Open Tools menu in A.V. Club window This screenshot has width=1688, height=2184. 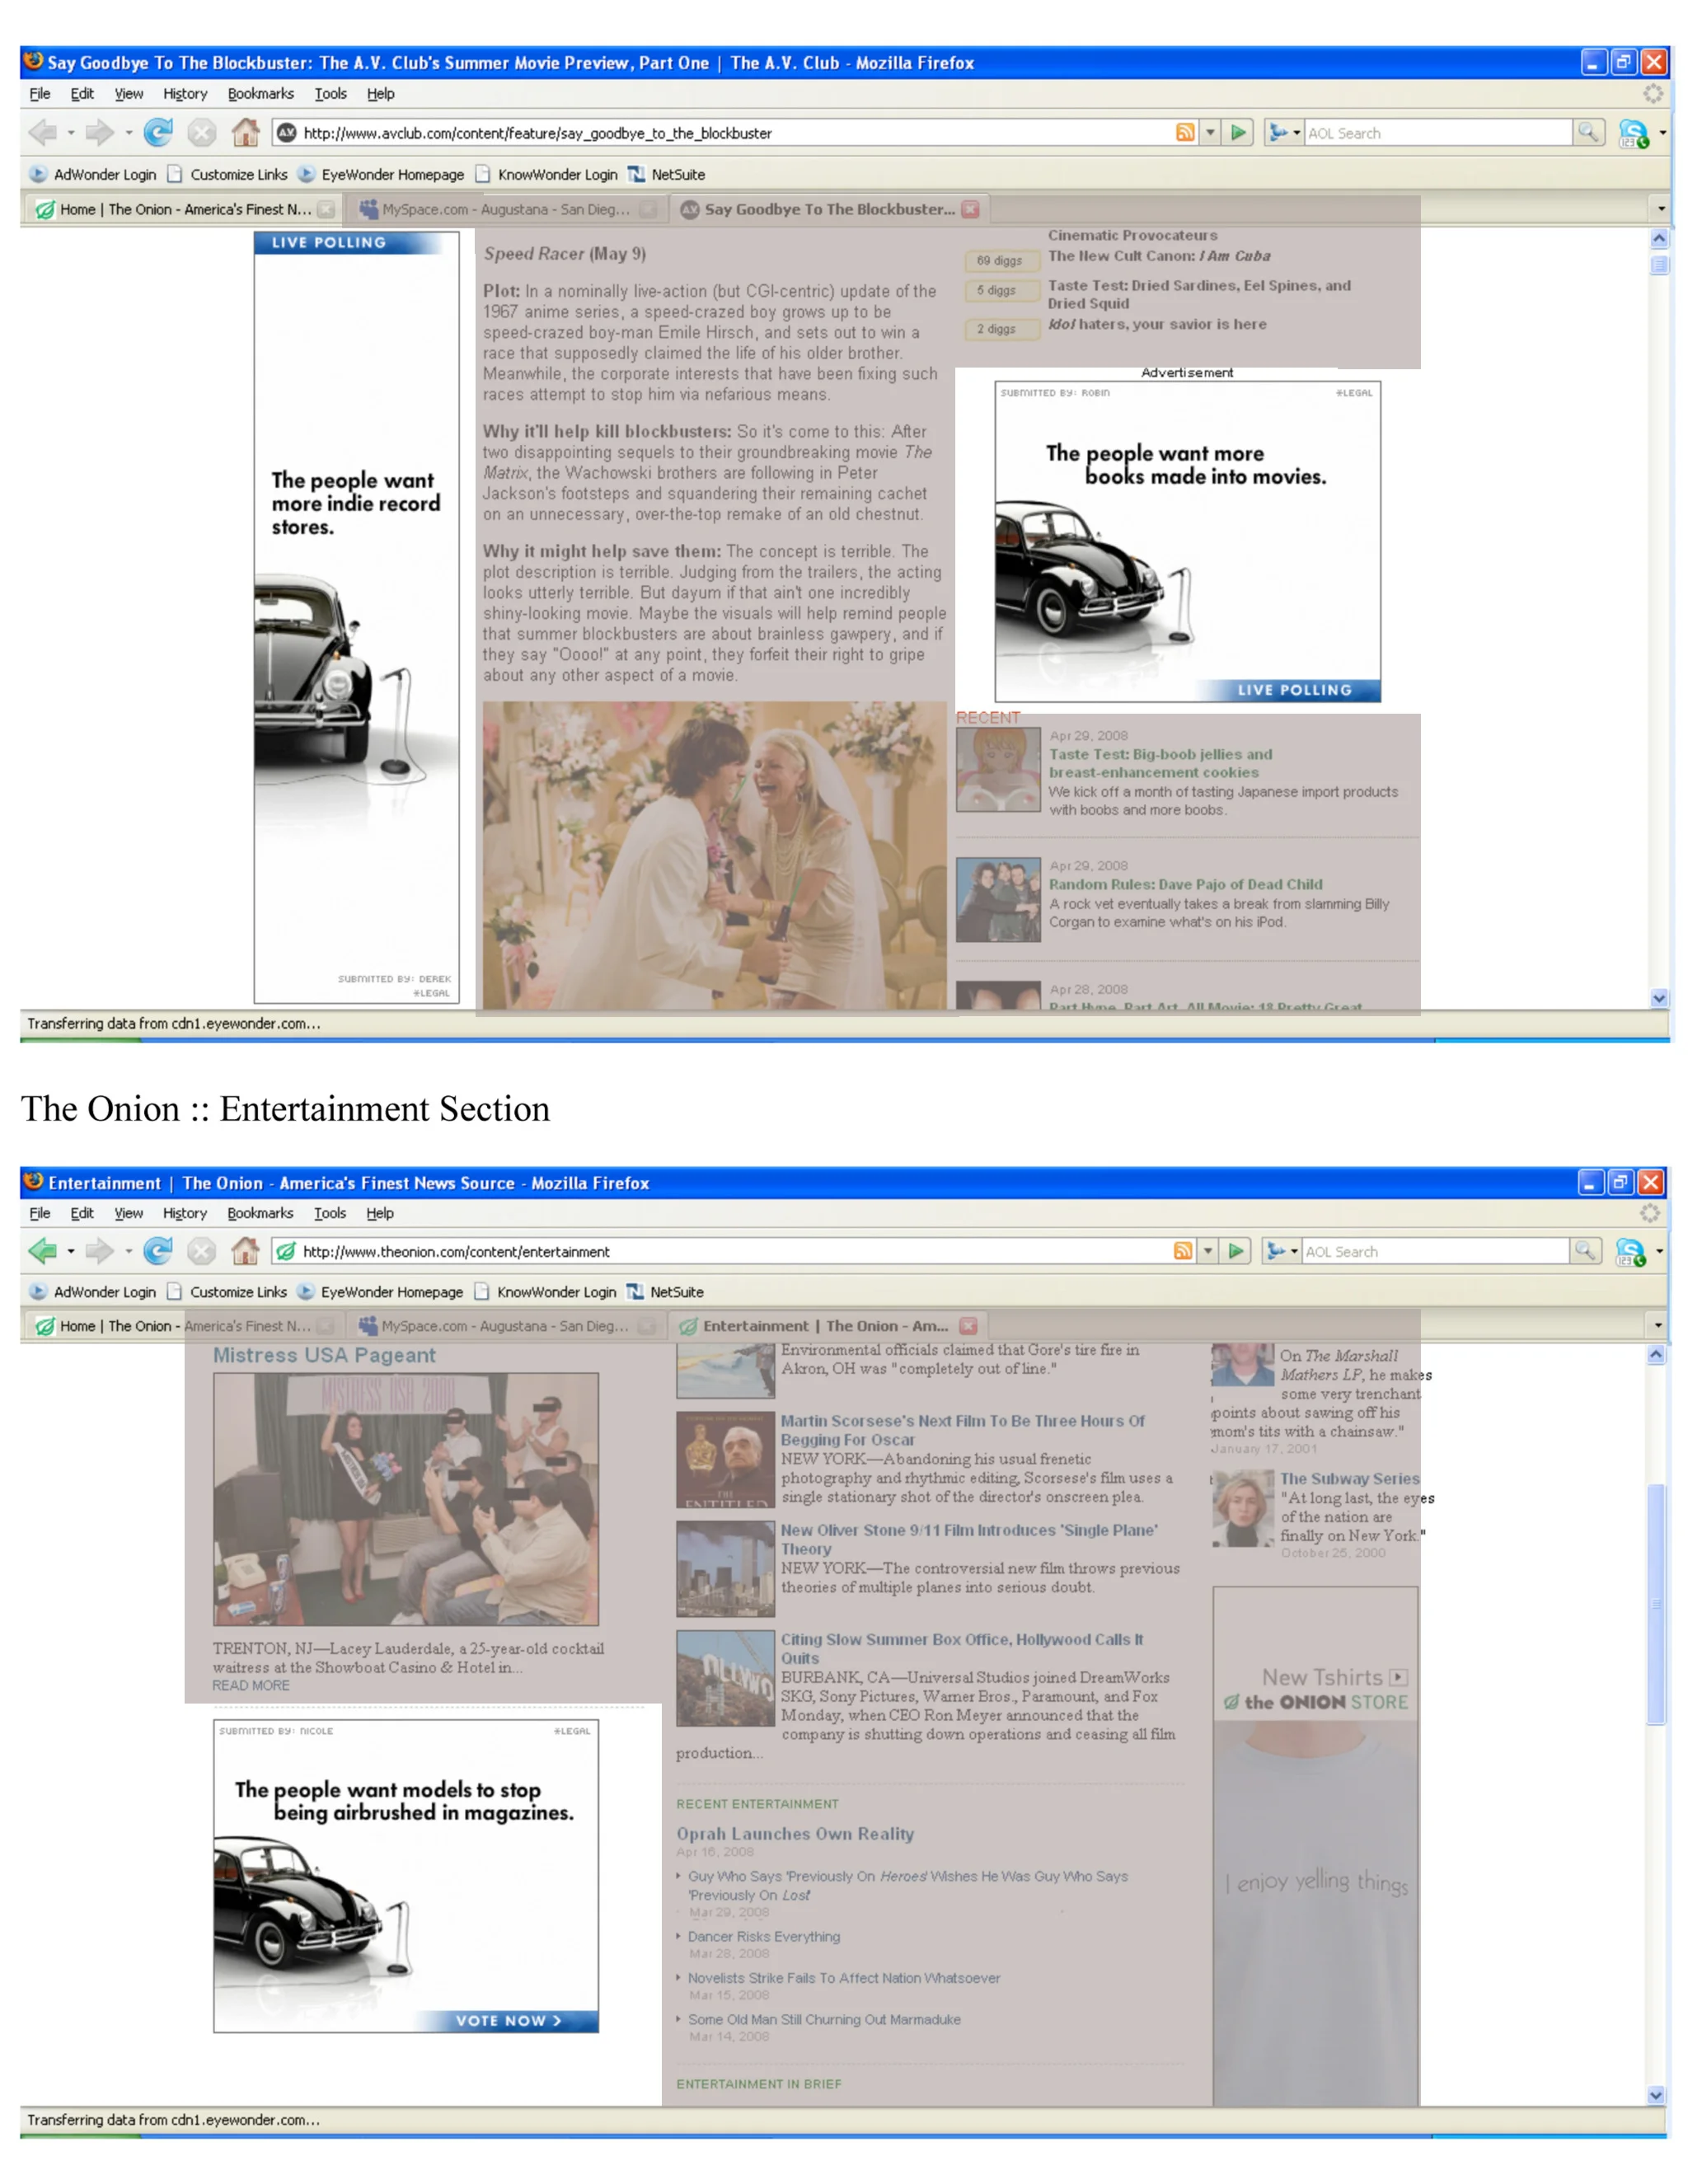pyautogui.click(x=330, y=94)
